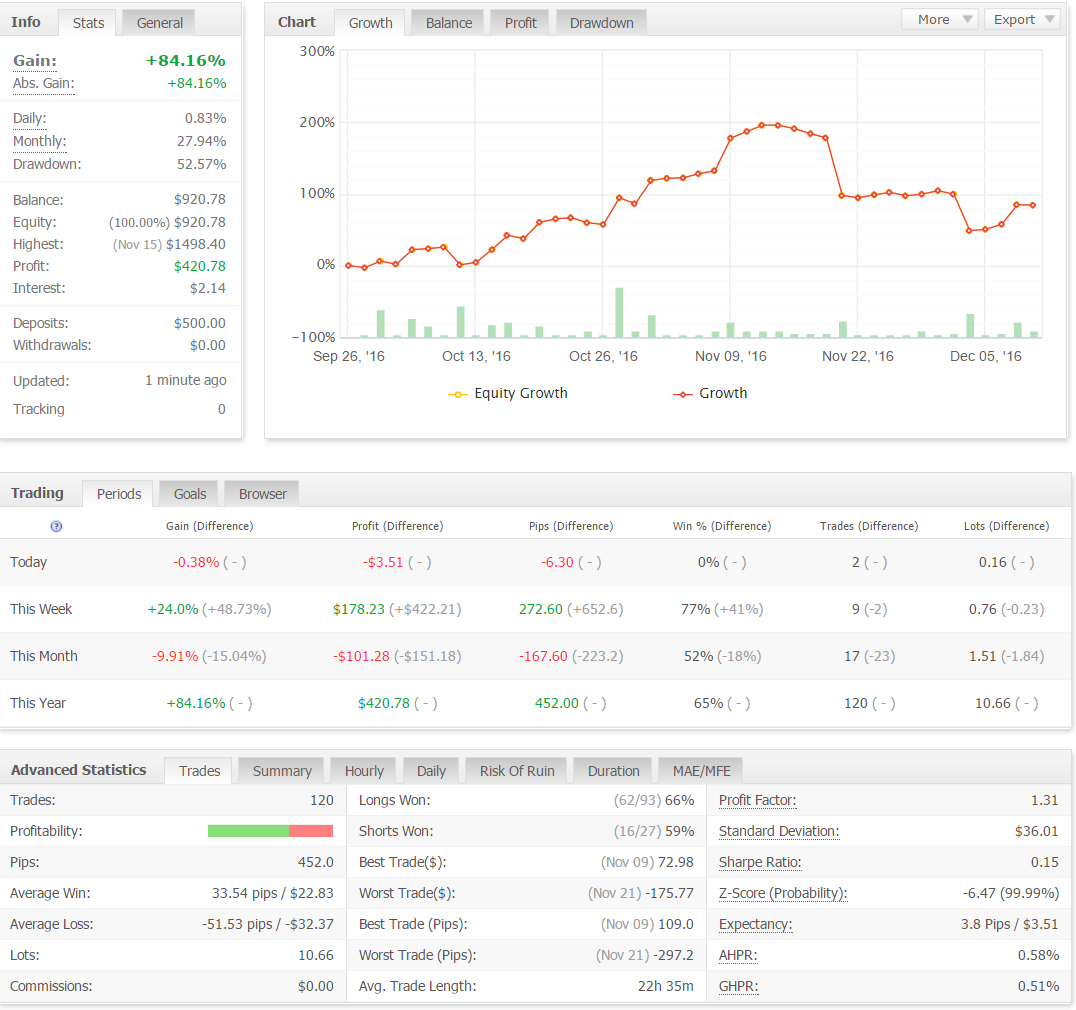Click the Tracking row label

[38, 410]
